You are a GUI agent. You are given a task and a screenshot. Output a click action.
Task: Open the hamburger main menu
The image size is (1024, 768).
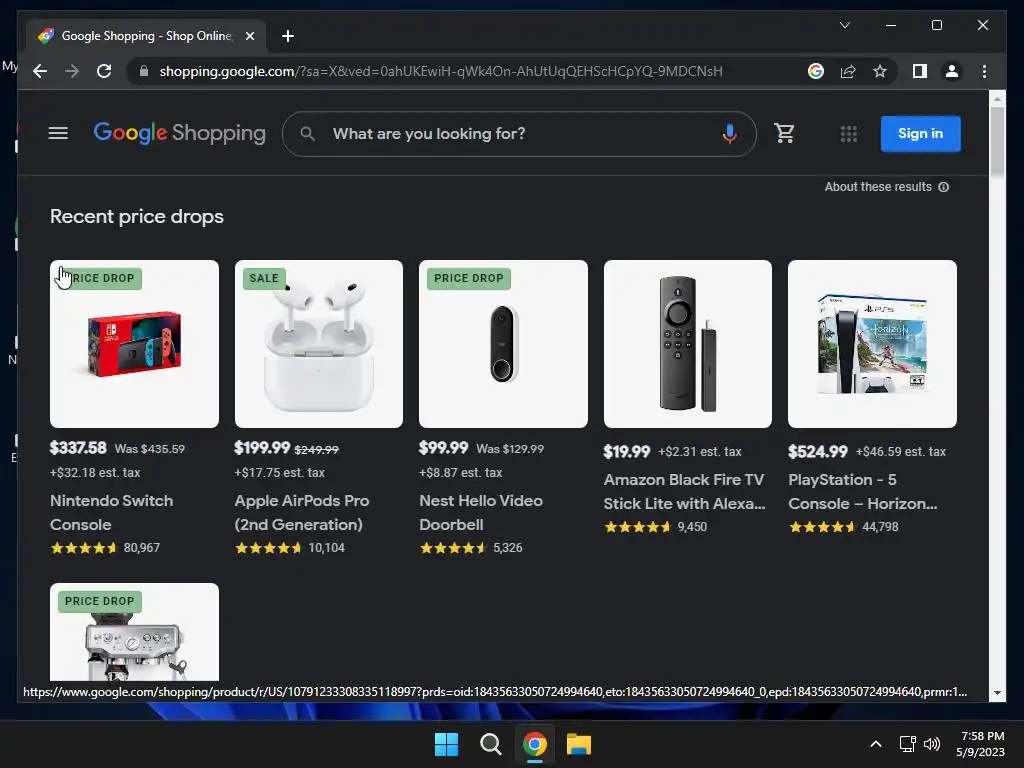coord(58,133)
